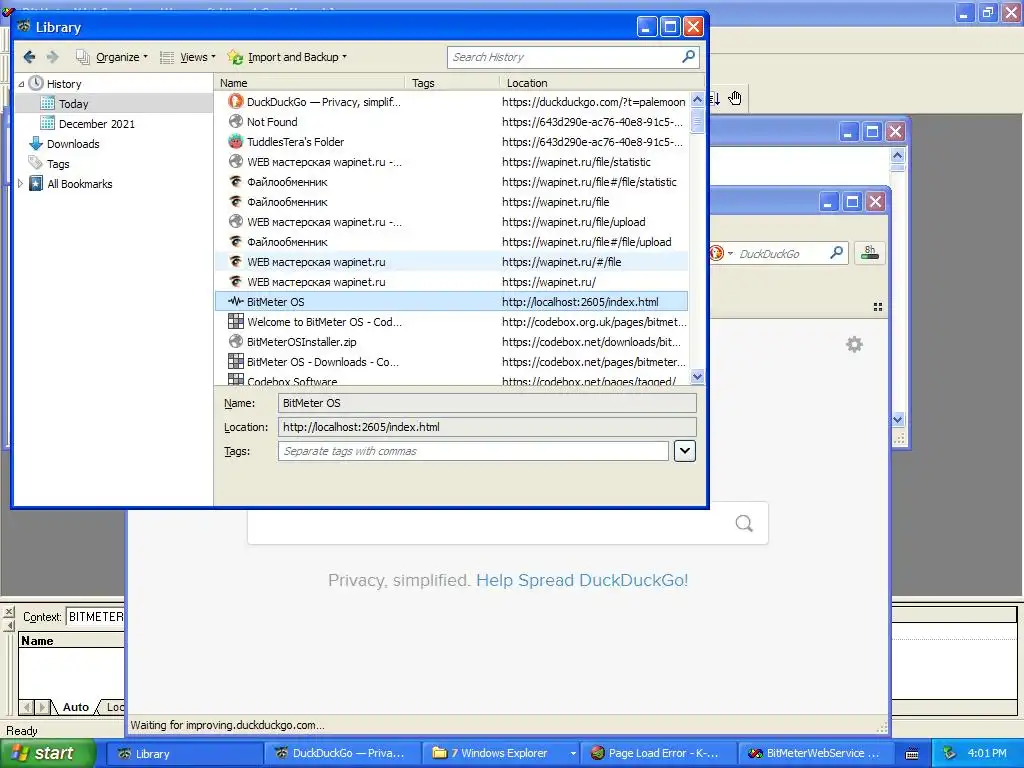Click the DuckDuckGo page search magnifier
The height and width of the screenshot is (768, 1024).
tap(744, 523)
